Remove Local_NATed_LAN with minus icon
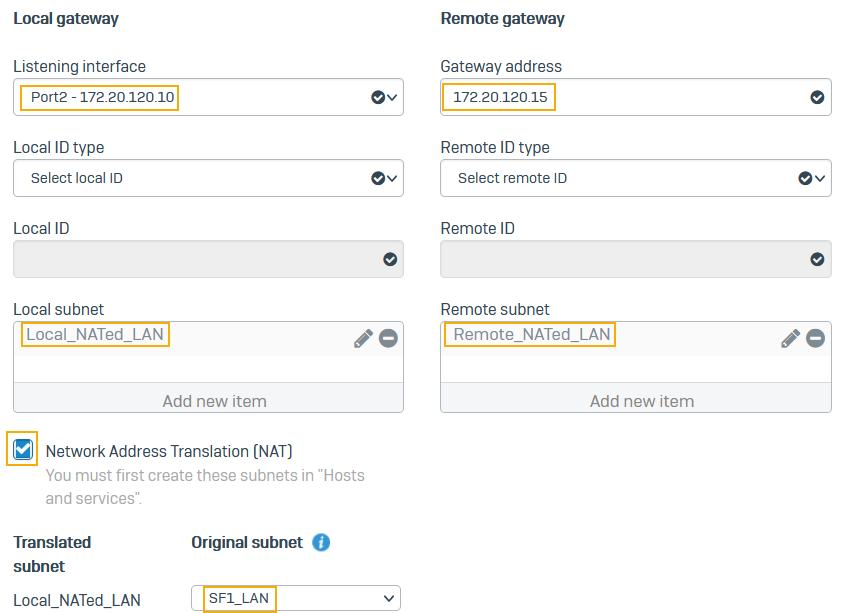Screen dimensions: 842x613 (x=388, y=338)
